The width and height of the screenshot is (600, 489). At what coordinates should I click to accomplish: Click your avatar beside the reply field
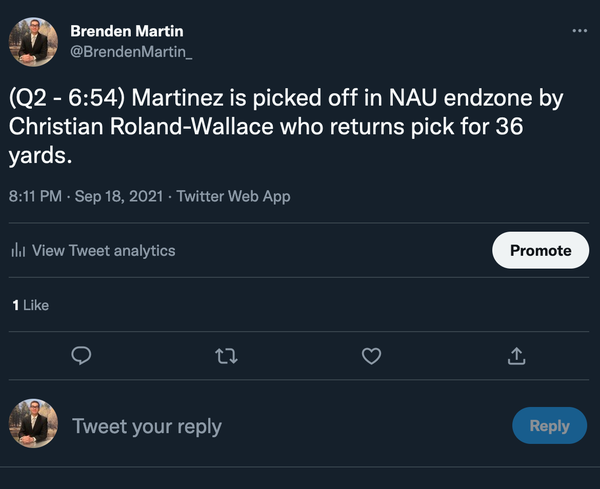click(33, 424)
